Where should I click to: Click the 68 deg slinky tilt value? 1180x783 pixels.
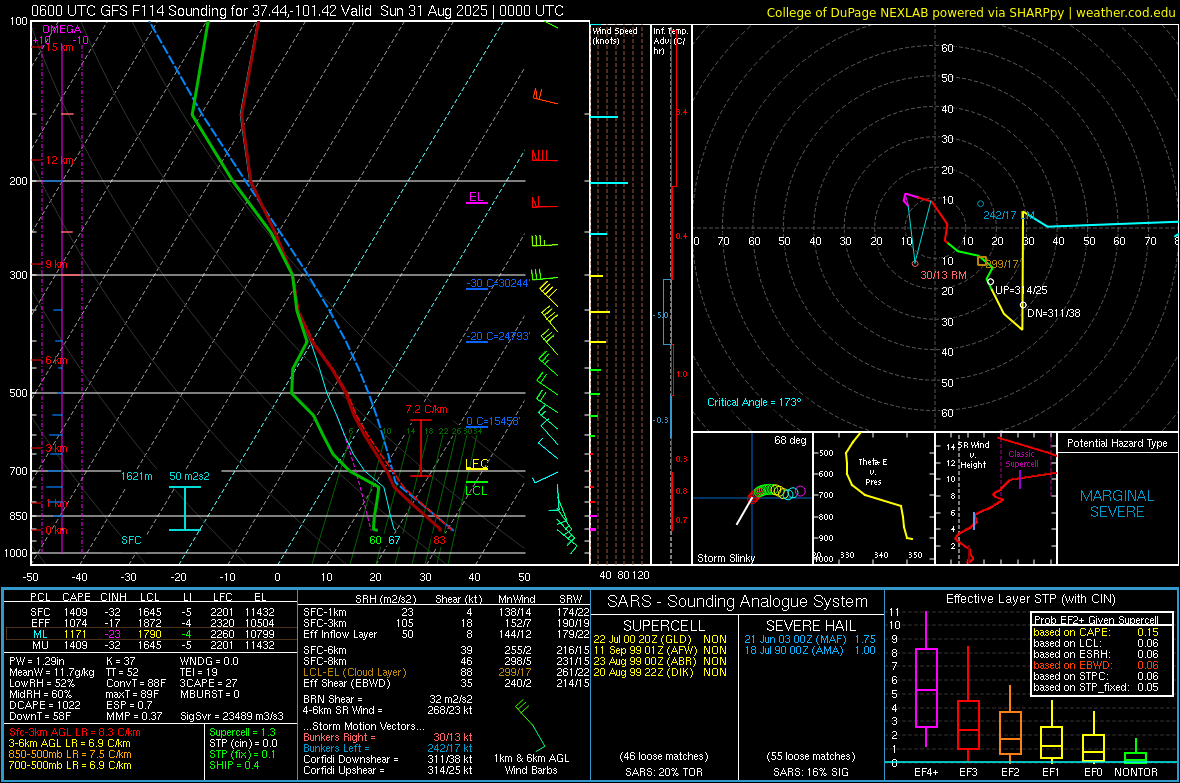790,440
